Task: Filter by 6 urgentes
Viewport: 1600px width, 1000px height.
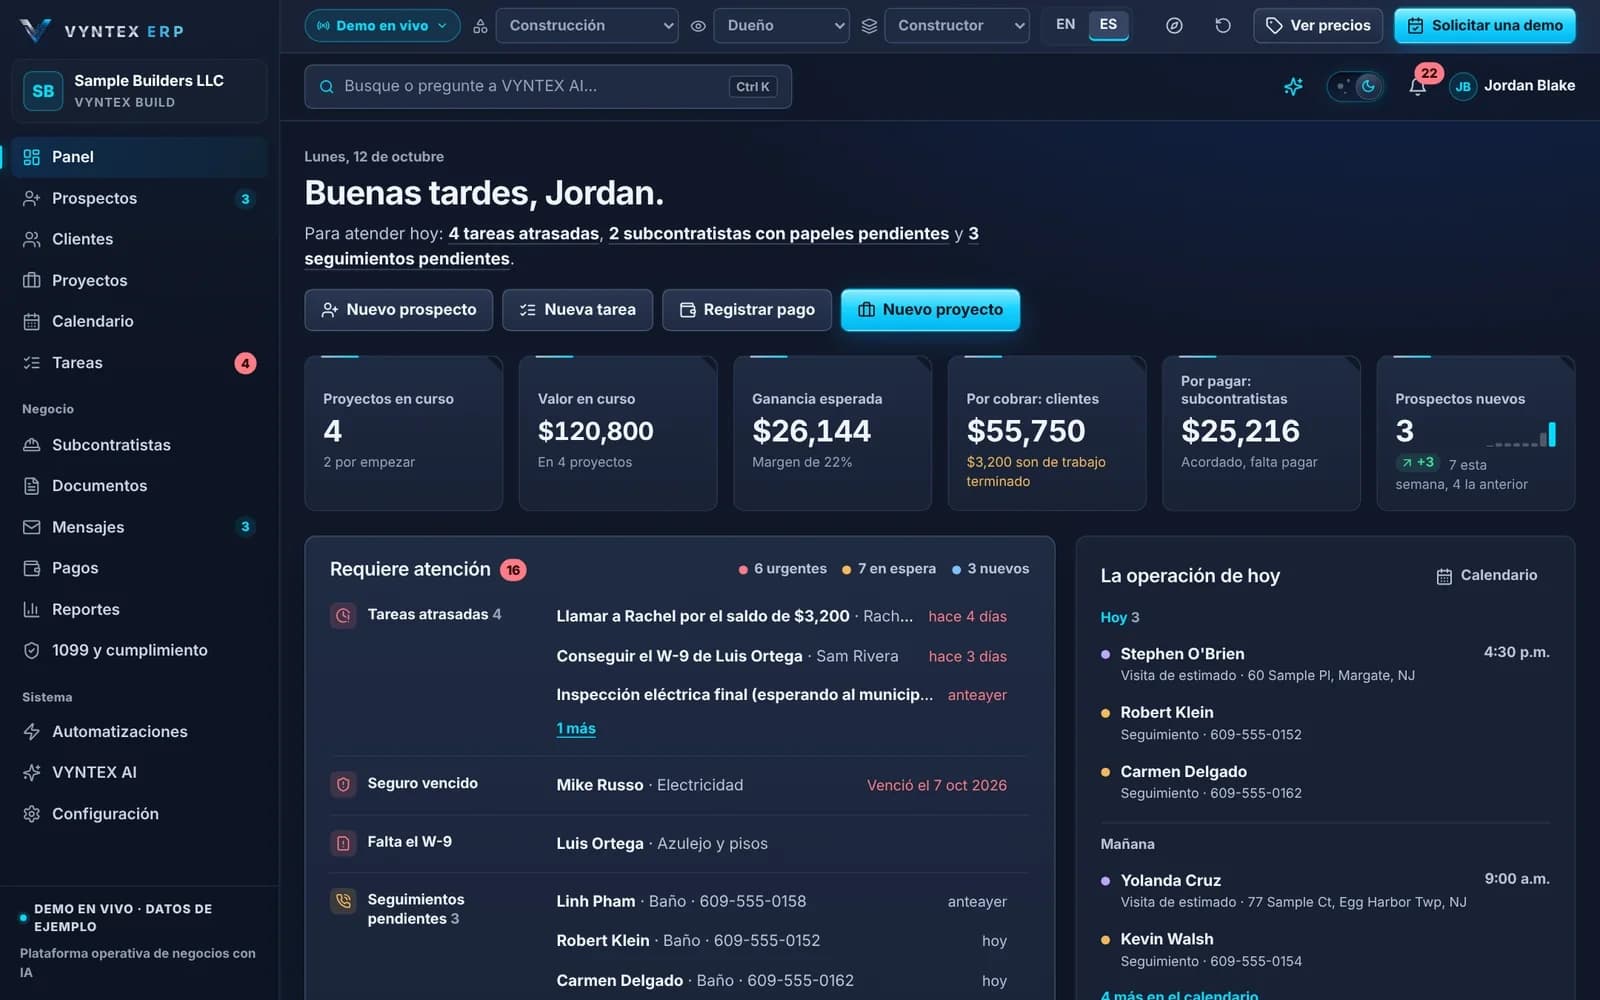Action: (782, 569)
